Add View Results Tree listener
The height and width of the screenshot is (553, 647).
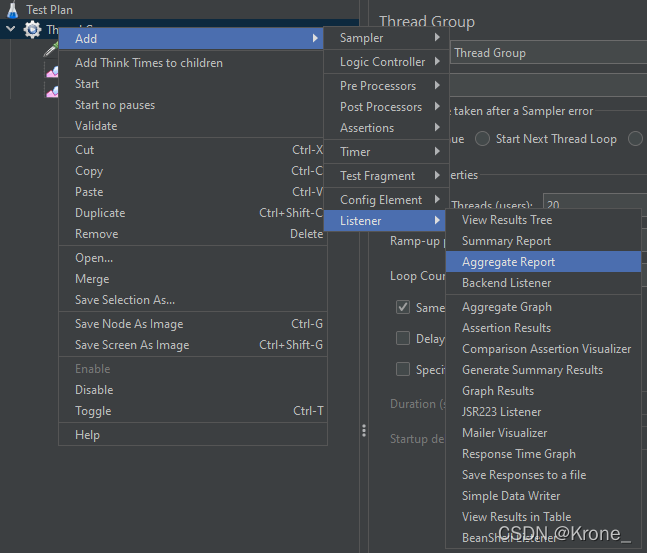tap(543, 220)
